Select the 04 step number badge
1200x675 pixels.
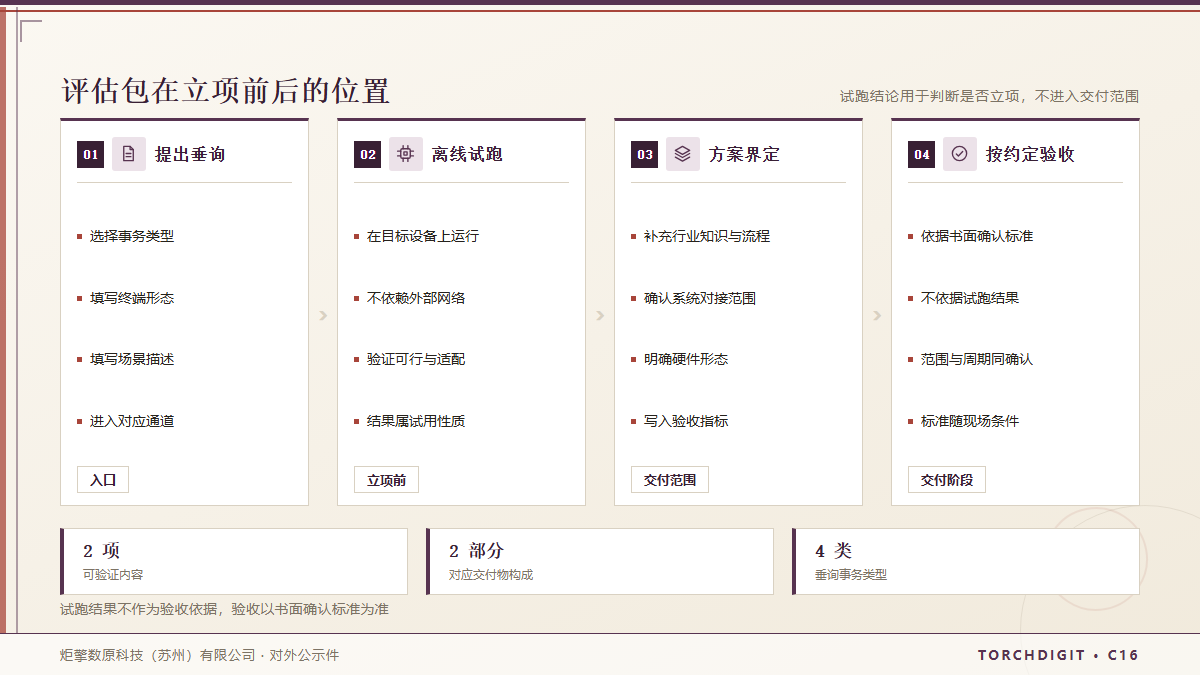coord(922,155)
